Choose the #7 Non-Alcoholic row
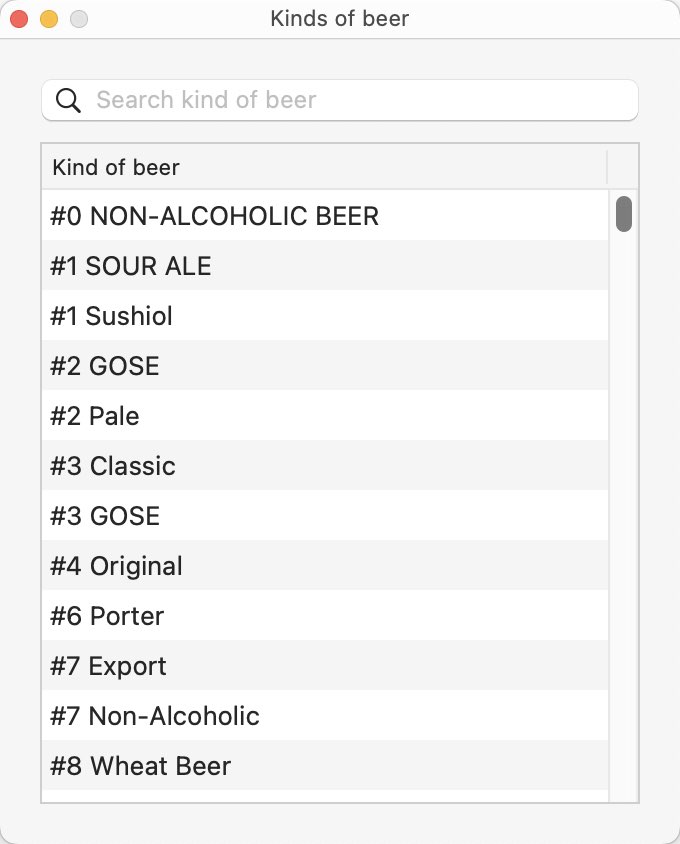The height and width of the screenshot is (844, 680). click(x=325, y=716)
